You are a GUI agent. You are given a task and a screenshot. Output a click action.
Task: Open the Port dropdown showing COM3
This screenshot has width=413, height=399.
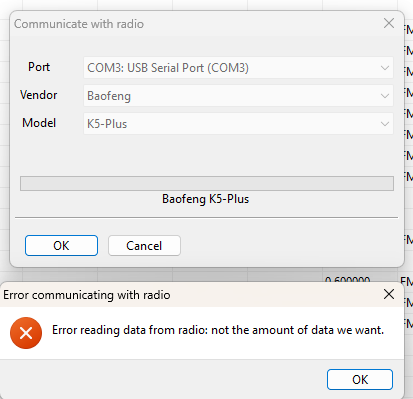click(x=238, y=68)
